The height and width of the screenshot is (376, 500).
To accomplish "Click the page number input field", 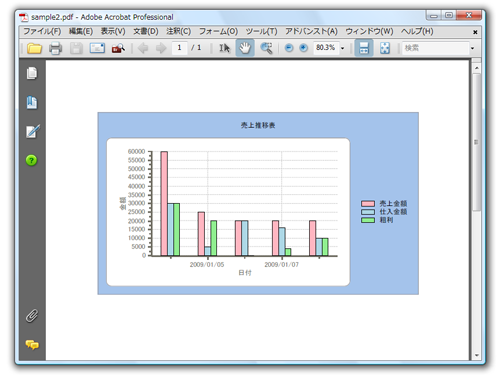I will pyautogui.click(x=180, y=48).
